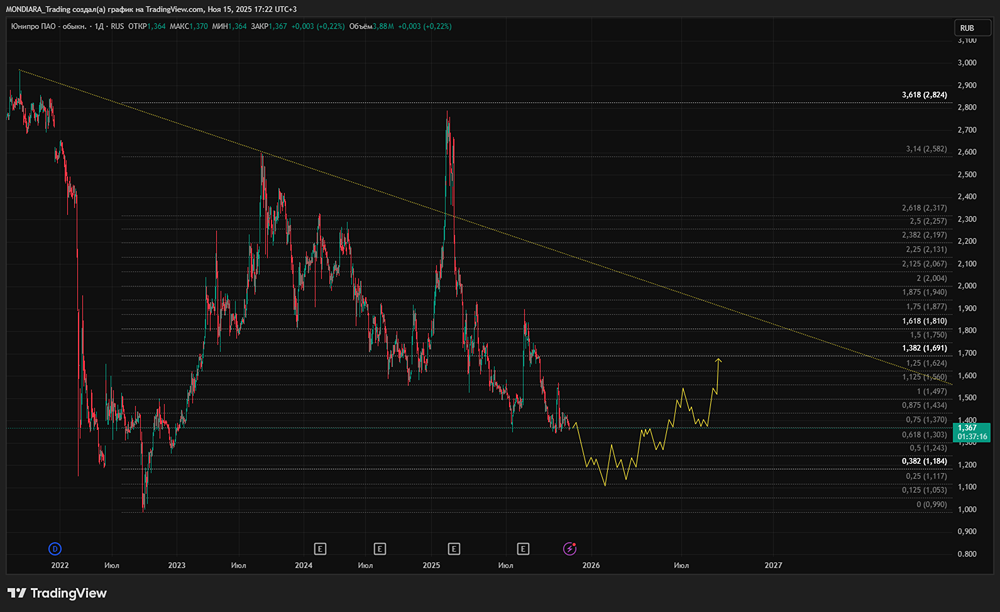
Task: Click the 2023 label on time axis
Action: coord(177,566)
